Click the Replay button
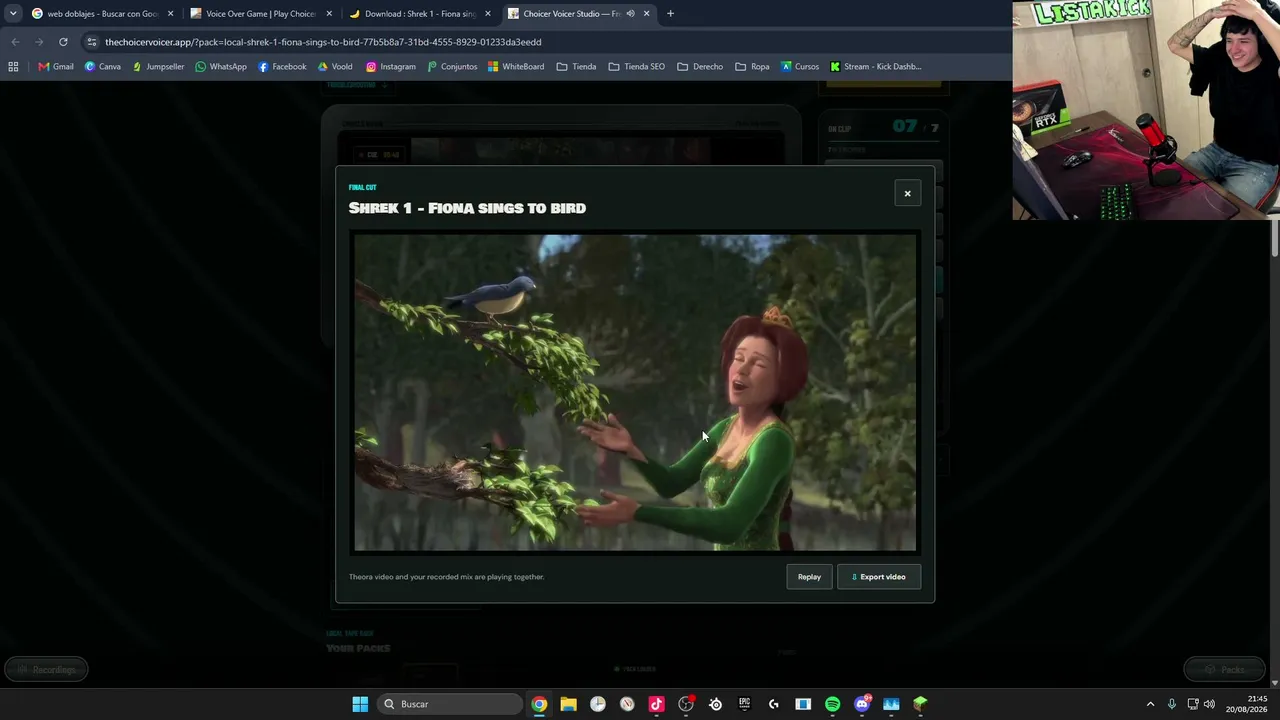Image resolution: width=1280 pixels, height=720 pixels. point(809,577)
